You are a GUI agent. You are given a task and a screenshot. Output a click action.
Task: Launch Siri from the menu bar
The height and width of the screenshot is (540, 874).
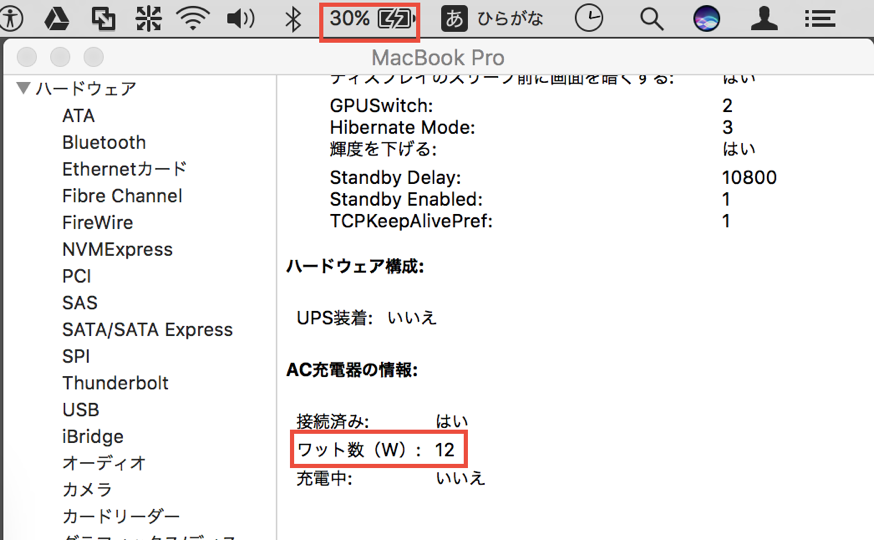coord(706,18)
